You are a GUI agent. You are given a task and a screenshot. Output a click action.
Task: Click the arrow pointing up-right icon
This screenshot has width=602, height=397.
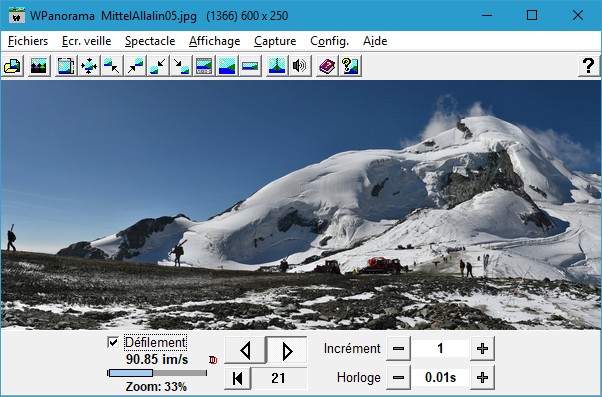tap(135, 66)
